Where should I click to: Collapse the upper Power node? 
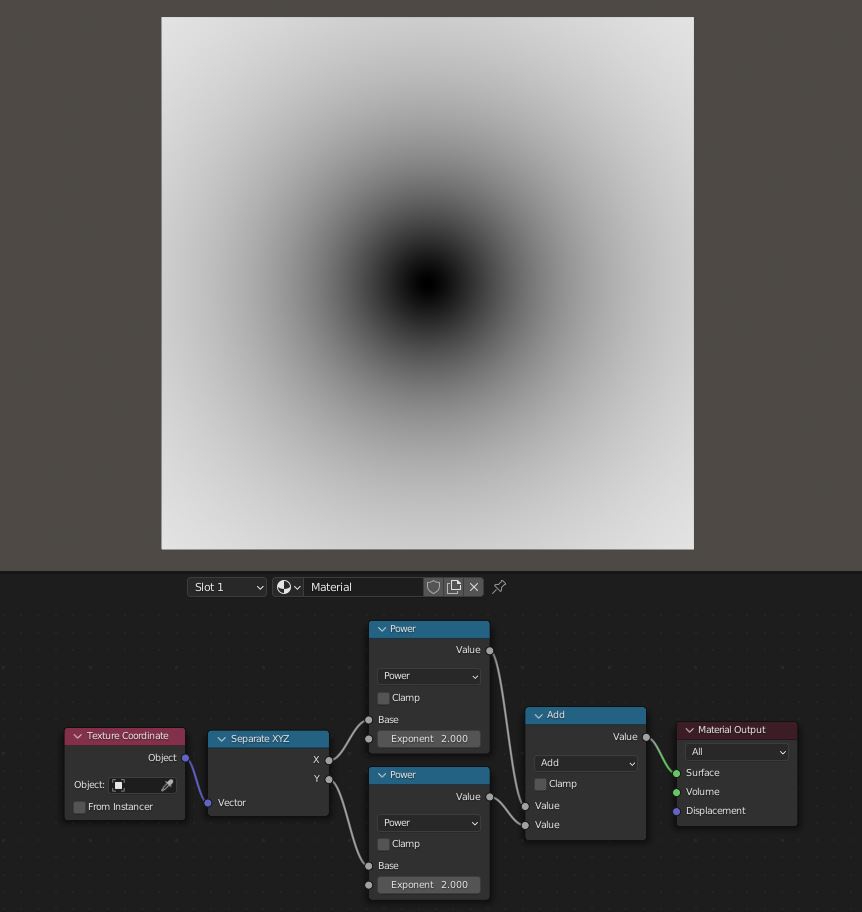point(382,629)
